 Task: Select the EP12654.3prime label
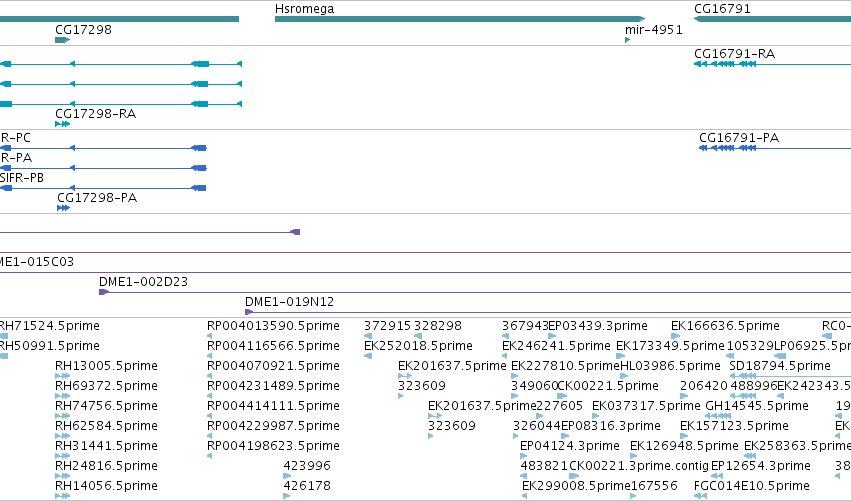coord(760,466)
